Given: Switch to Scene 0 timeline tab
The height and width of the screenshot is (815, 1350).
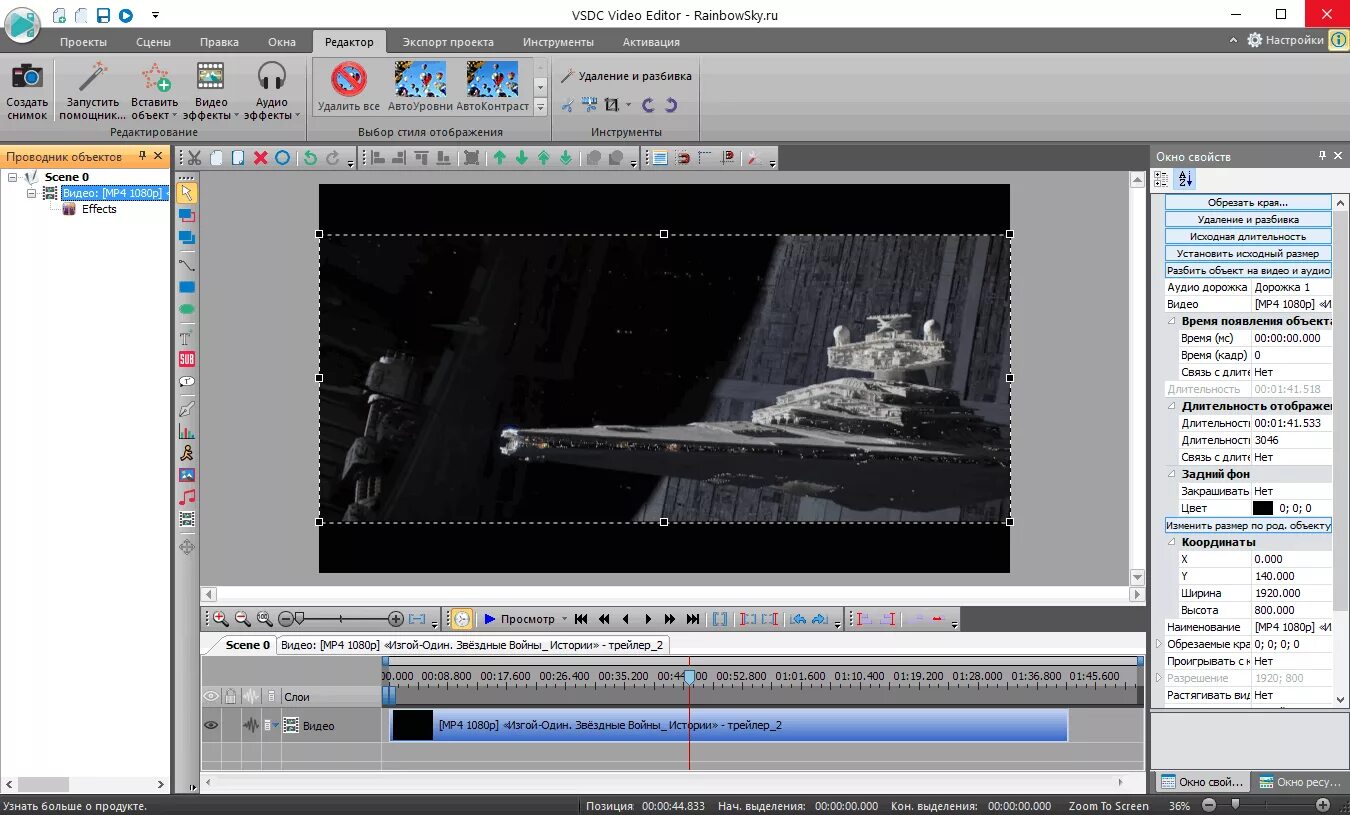Looking at the screenshot, I should tap(247, 645).
